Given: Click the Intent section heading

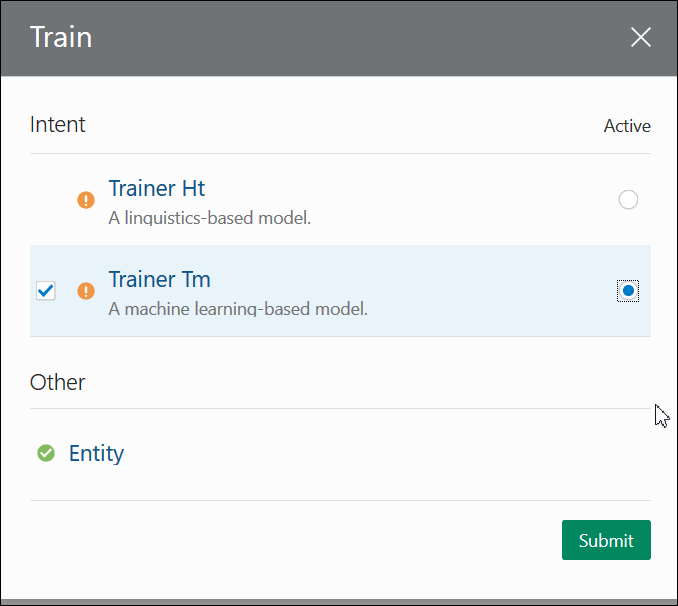Looking at the screenshot, I should (x=58, y=125).
